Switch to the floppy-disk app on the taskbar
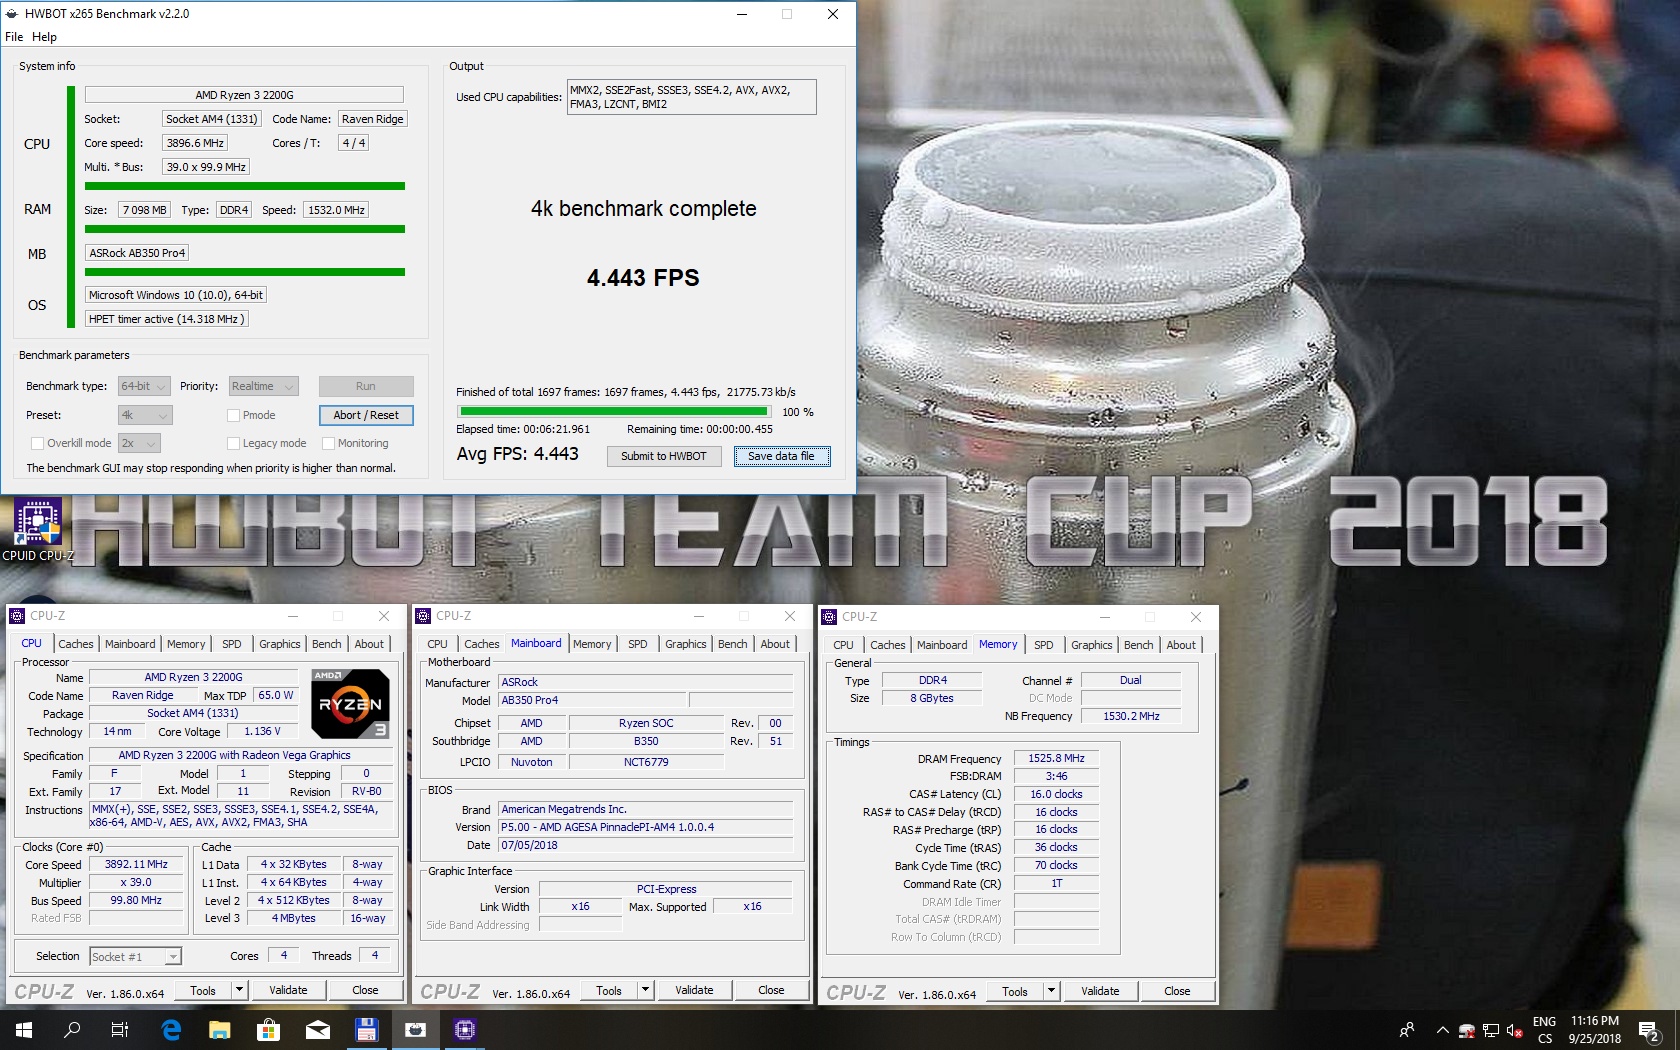Screen dimensions: 1680x1050 pos(366,1029)
